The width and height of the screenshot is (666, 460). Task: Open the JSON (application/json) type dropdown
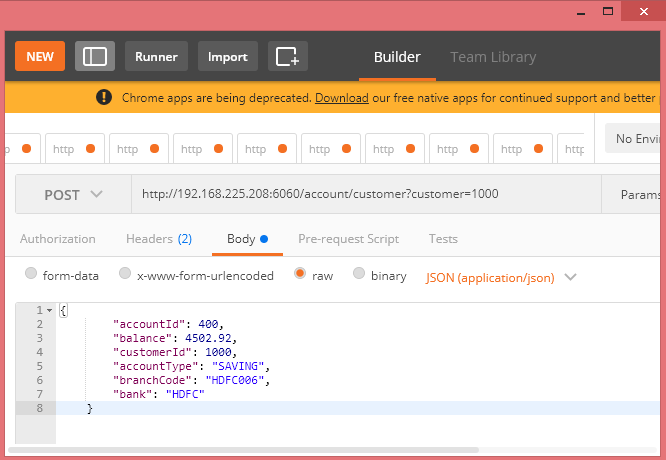(501, 278)
